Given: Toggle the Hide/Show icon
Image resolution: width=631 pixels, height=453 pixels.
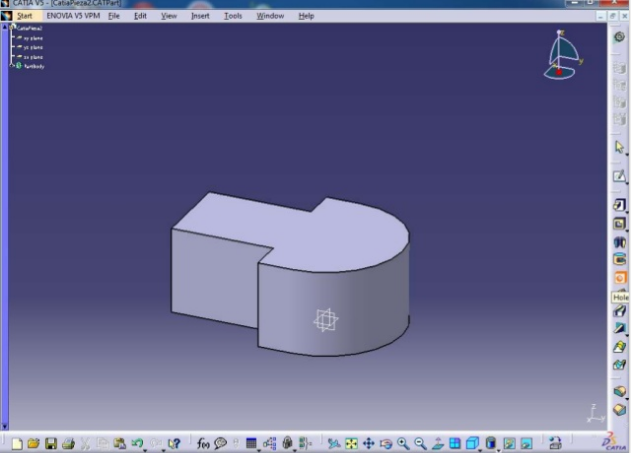Looking at the screenshot, I should point(509,443).
